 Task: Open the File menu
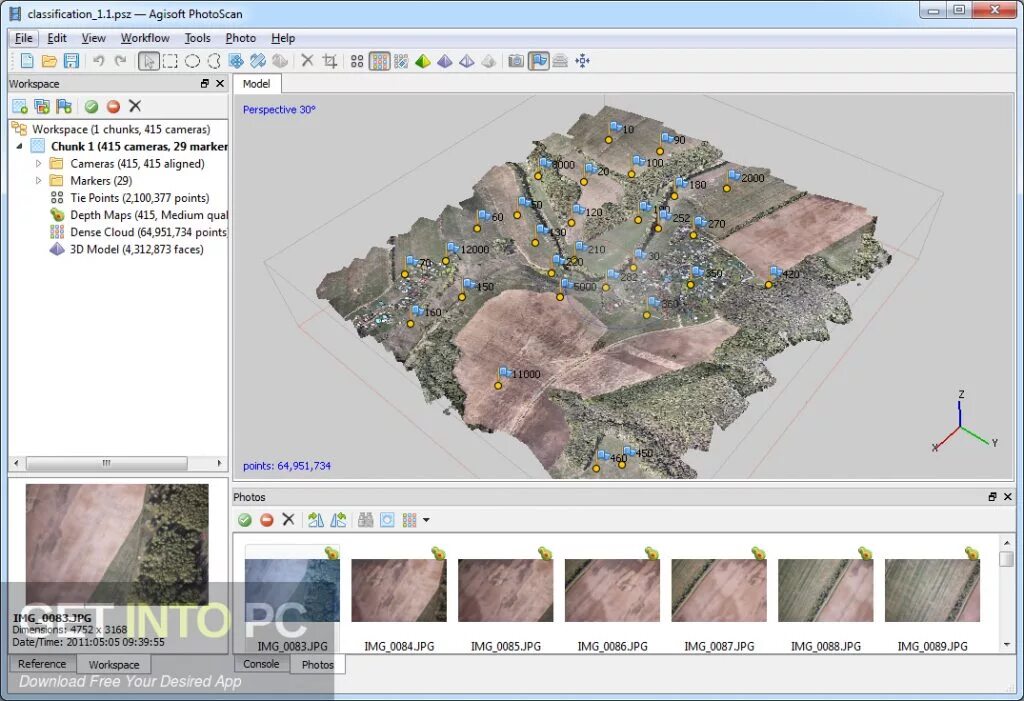[x=24, y=38]
